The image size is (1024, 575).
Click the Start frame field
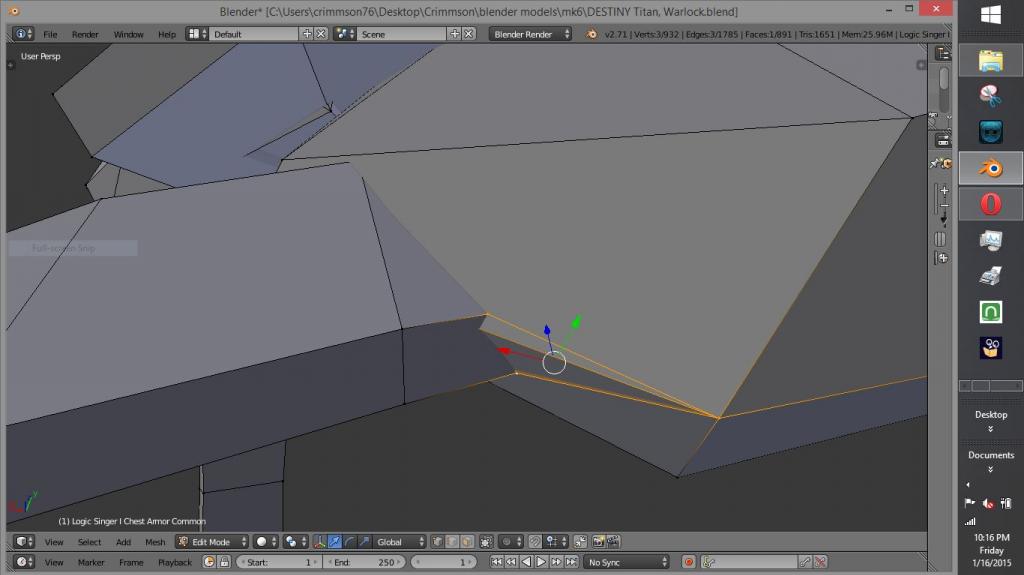[278, 562]
